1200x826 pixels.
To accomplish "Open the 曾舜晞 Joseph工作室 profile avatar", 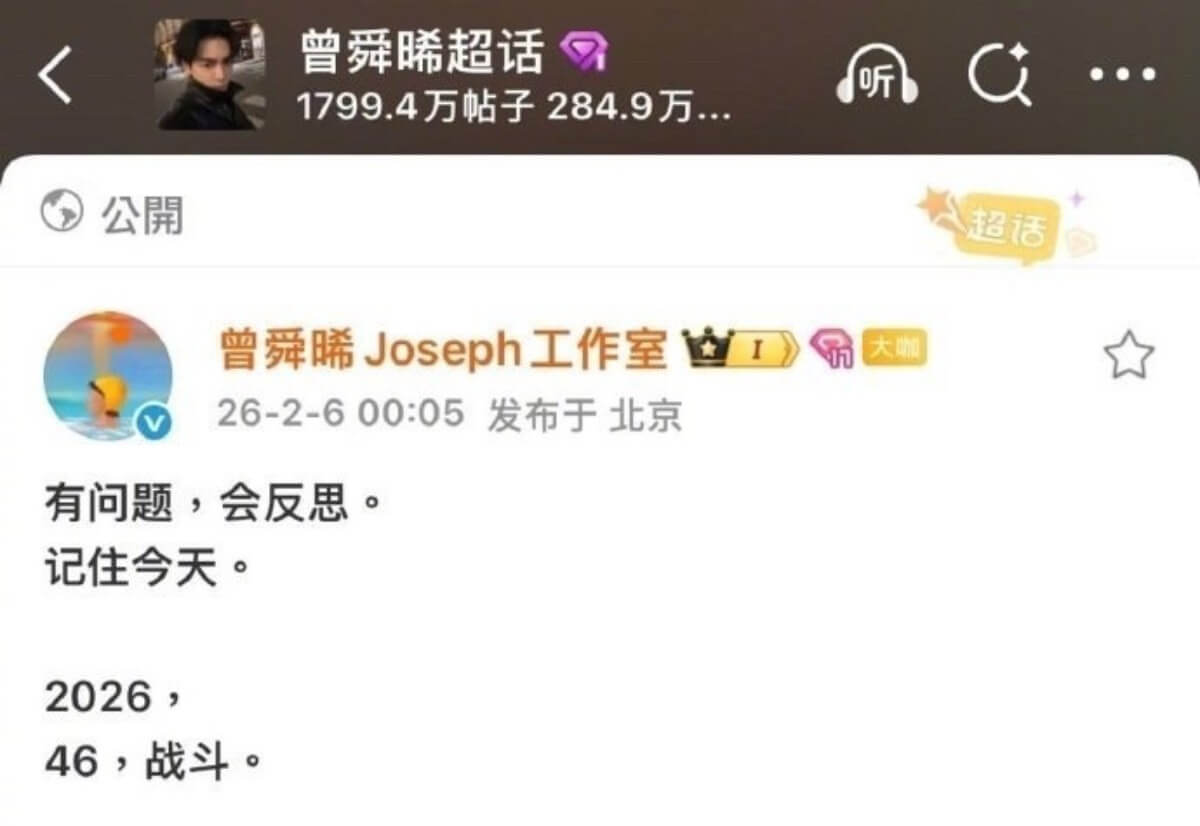I will [x=108, y=376].
